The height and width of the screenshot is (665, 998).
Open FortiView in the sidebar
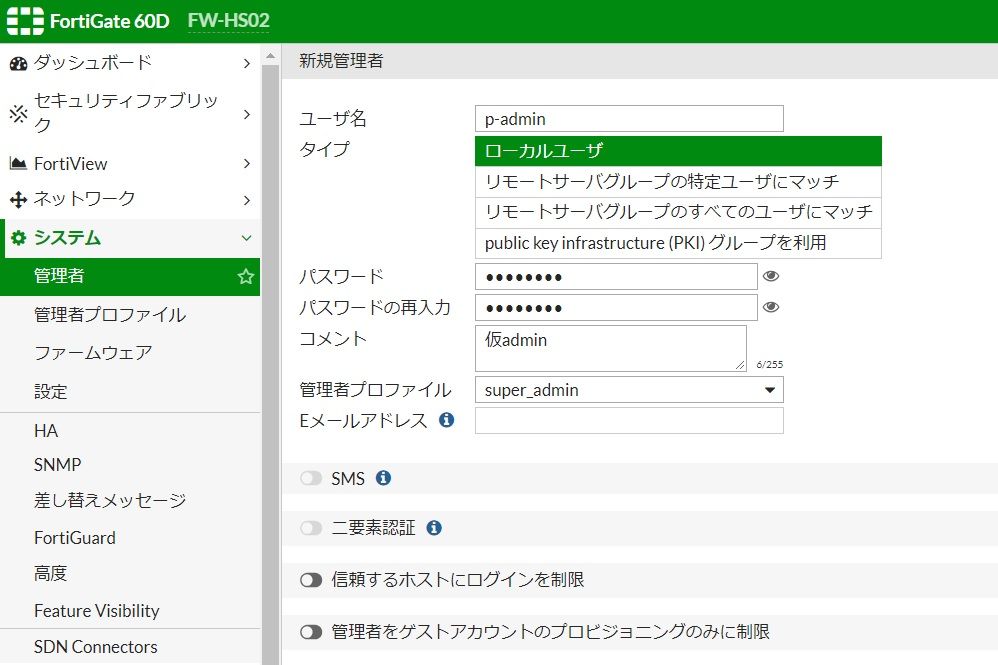[130, 164]
